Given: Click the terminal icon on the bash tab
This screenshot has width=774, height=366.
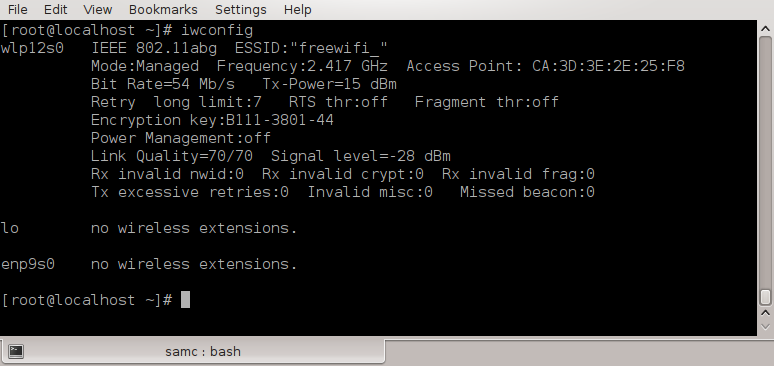Looking at the screenshot, I should tap(16, 351).
